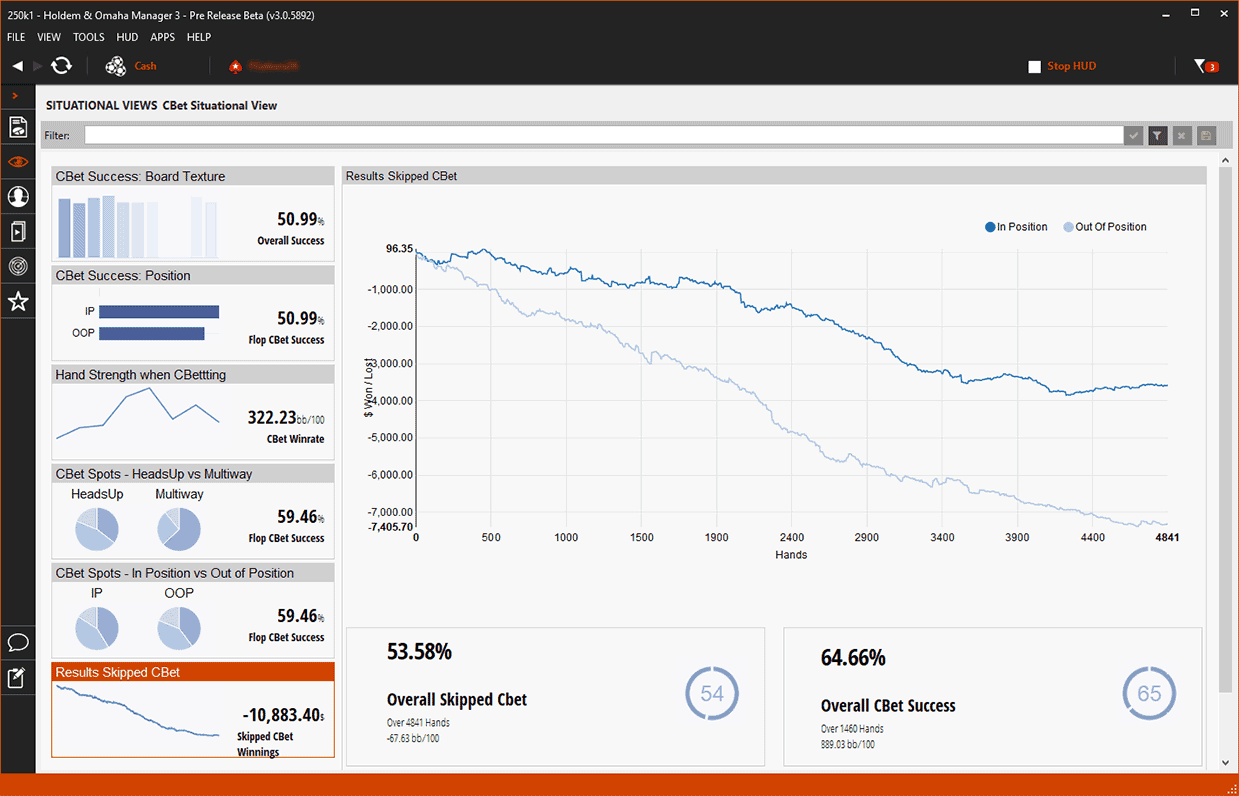1239x796 pixels.
Task: Click into the Filter text field
Action: [602, 135]
